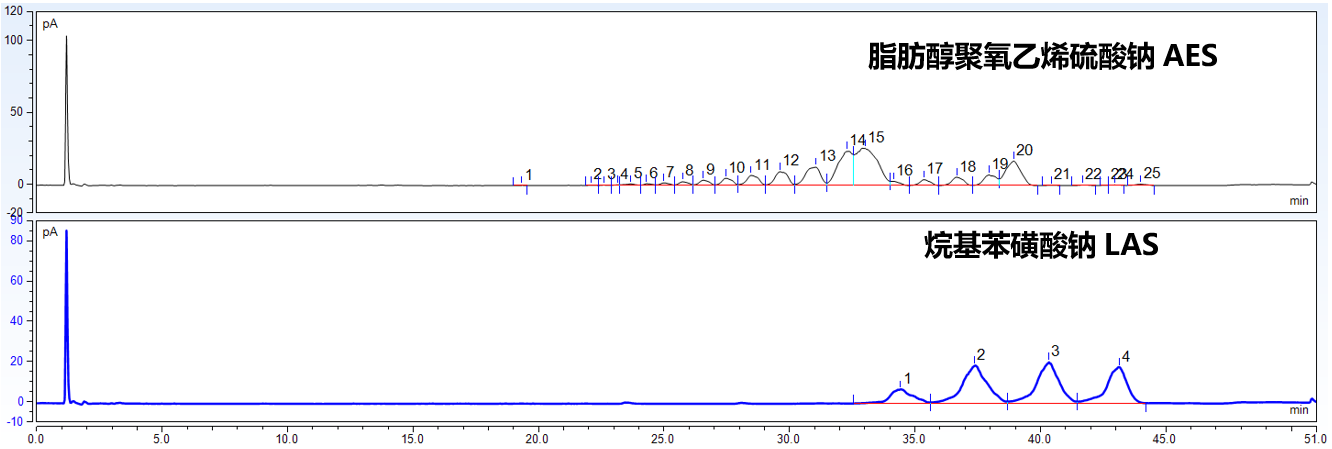Select peak 15 label in AES chromatogram
1332x449 pixels.
(x=876, y=137)
